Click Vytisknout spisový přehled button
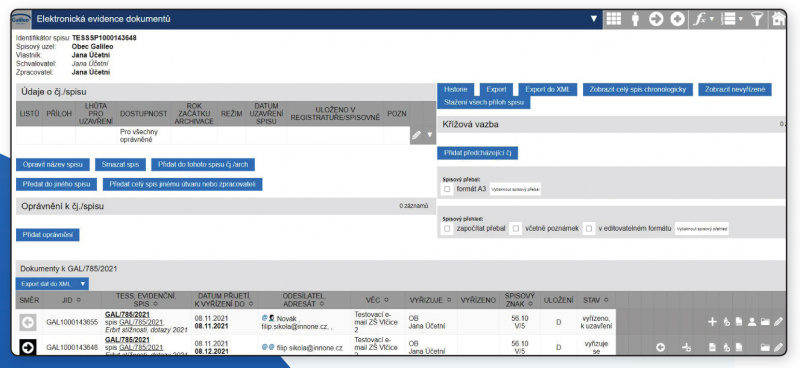The width and height of the screenshot is (800, 368). pyautogui.click(x=702, y=229)
